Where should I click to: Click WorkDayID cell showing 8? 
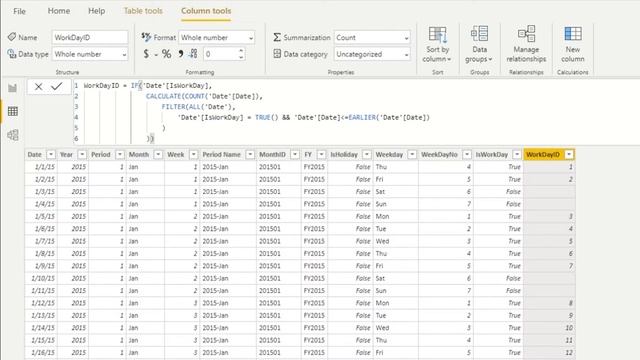[x=549, y=303]
